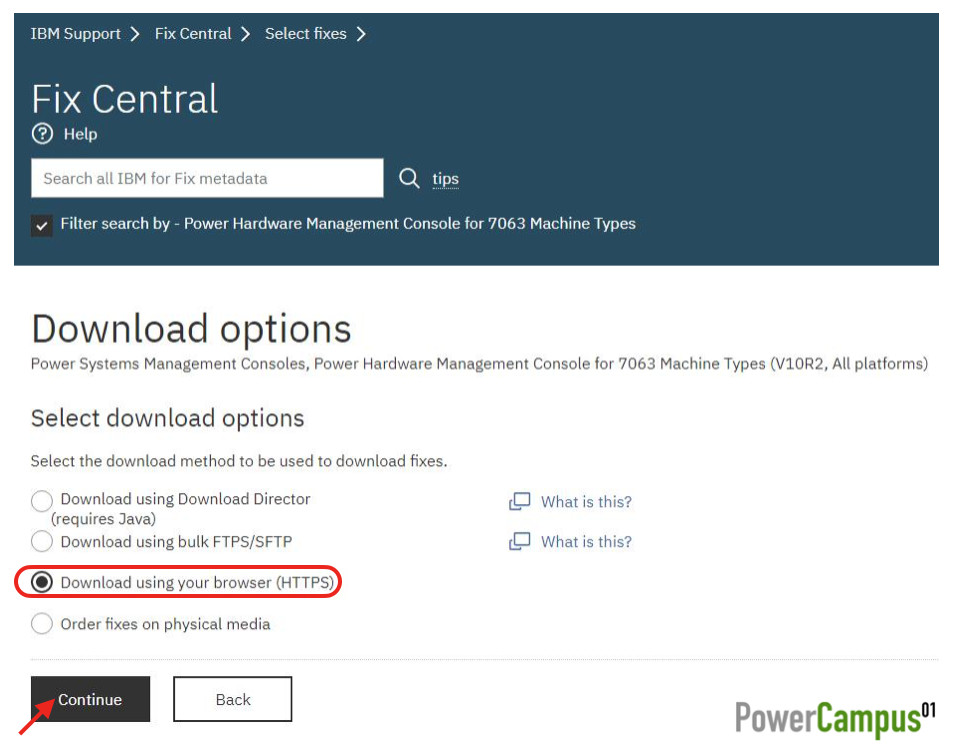
Task: Select Download using your browser (HTTPS)
Action: click(42, 582)
